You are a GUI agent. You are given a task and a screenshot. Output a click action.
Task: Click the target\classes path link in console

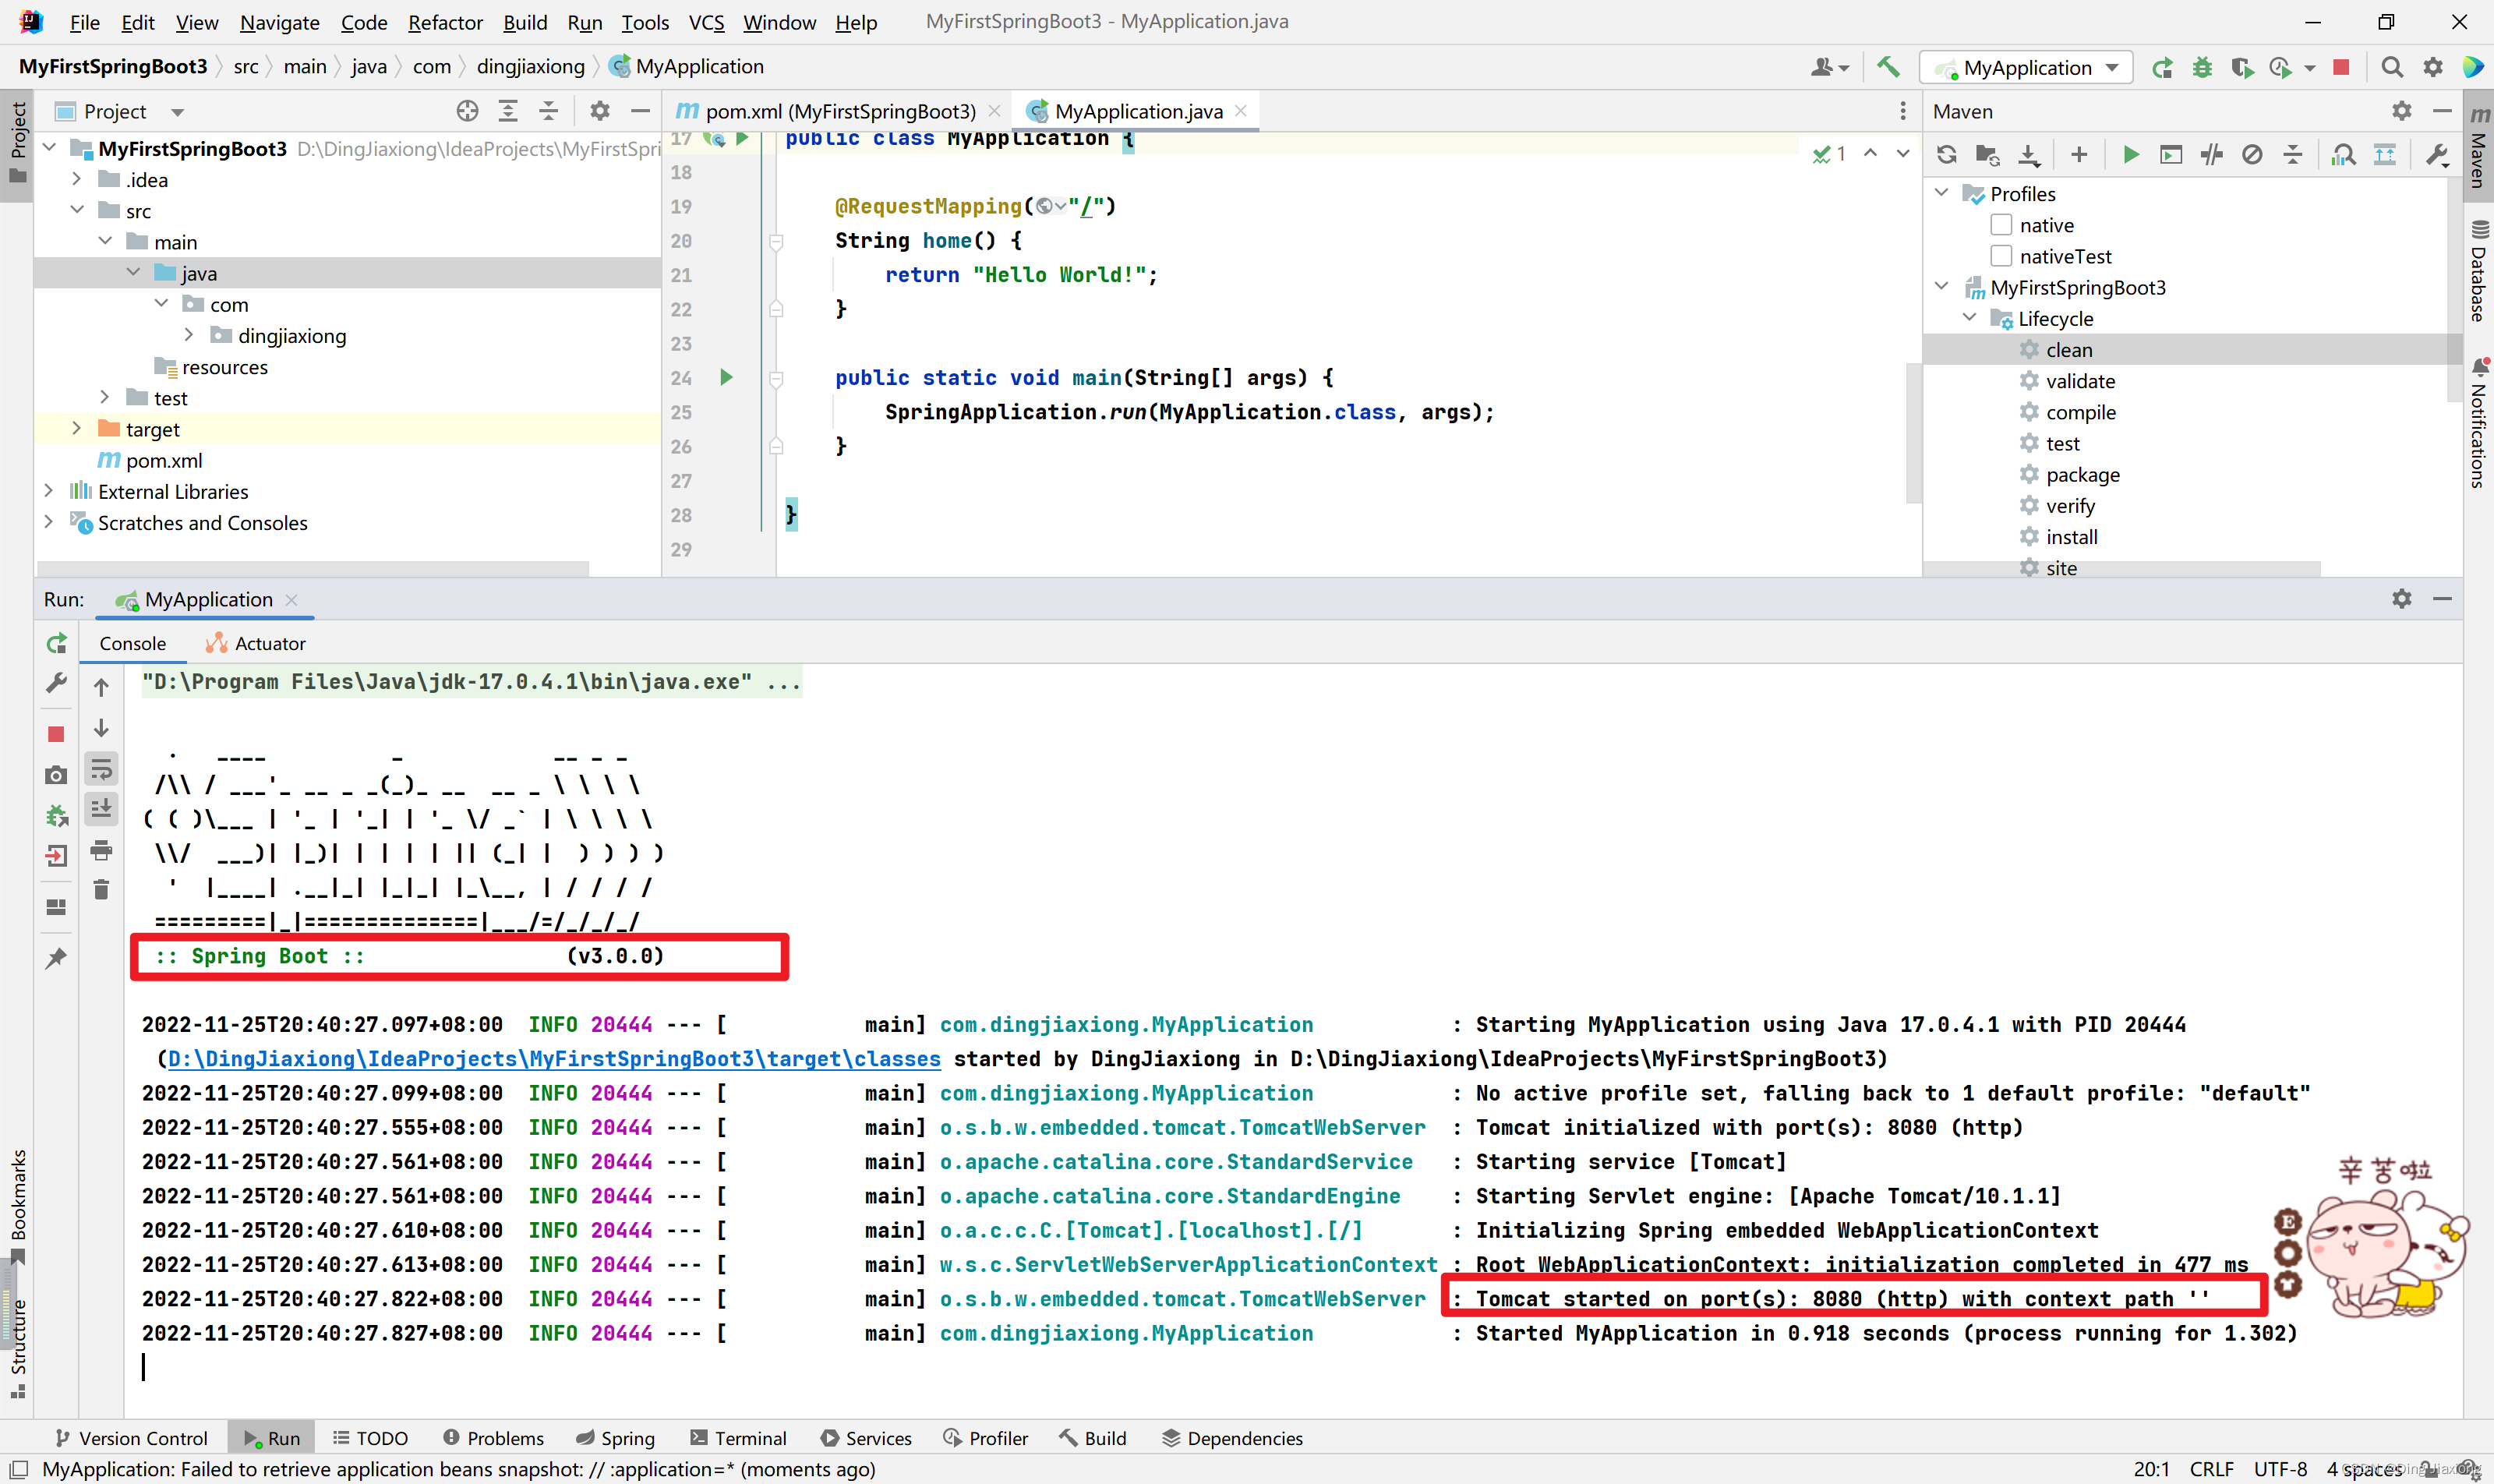554,1059
